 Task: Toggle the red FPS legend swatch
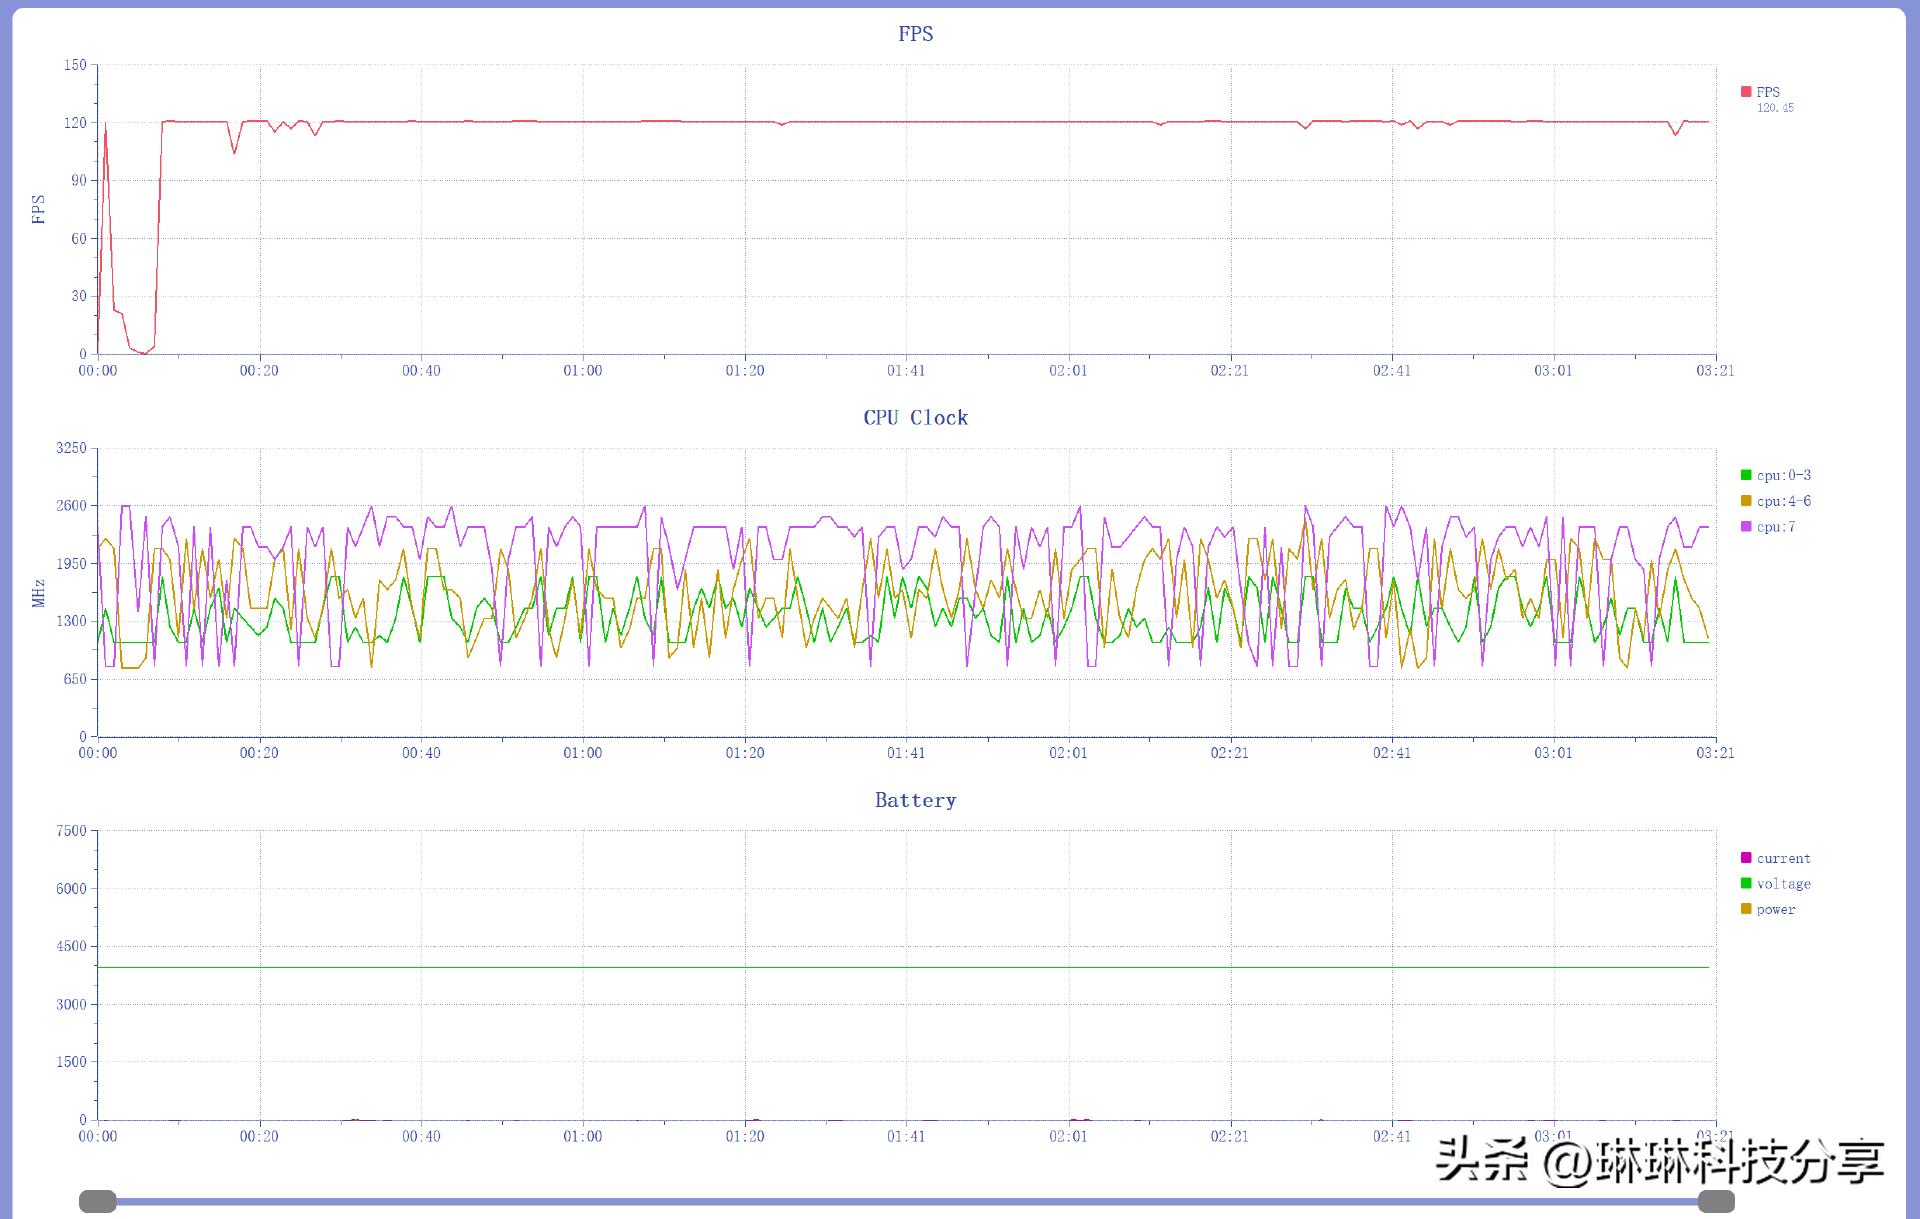[x=1746, y=92]
